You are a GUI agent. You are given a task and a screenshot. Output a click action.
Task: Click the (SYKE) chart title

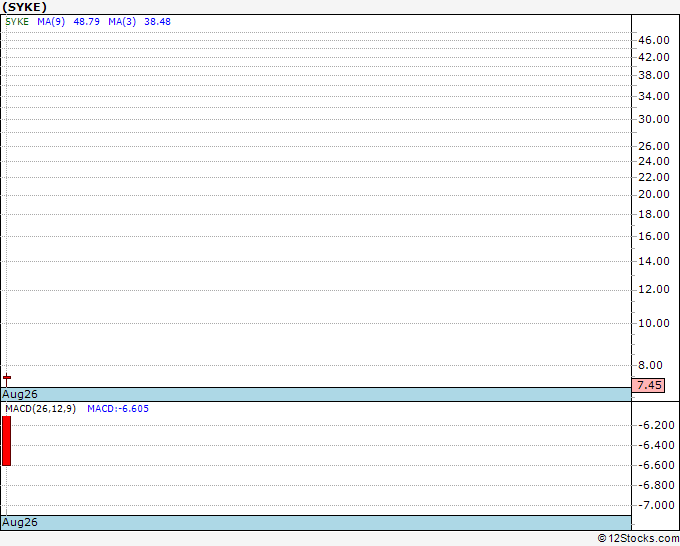point(24,7)
